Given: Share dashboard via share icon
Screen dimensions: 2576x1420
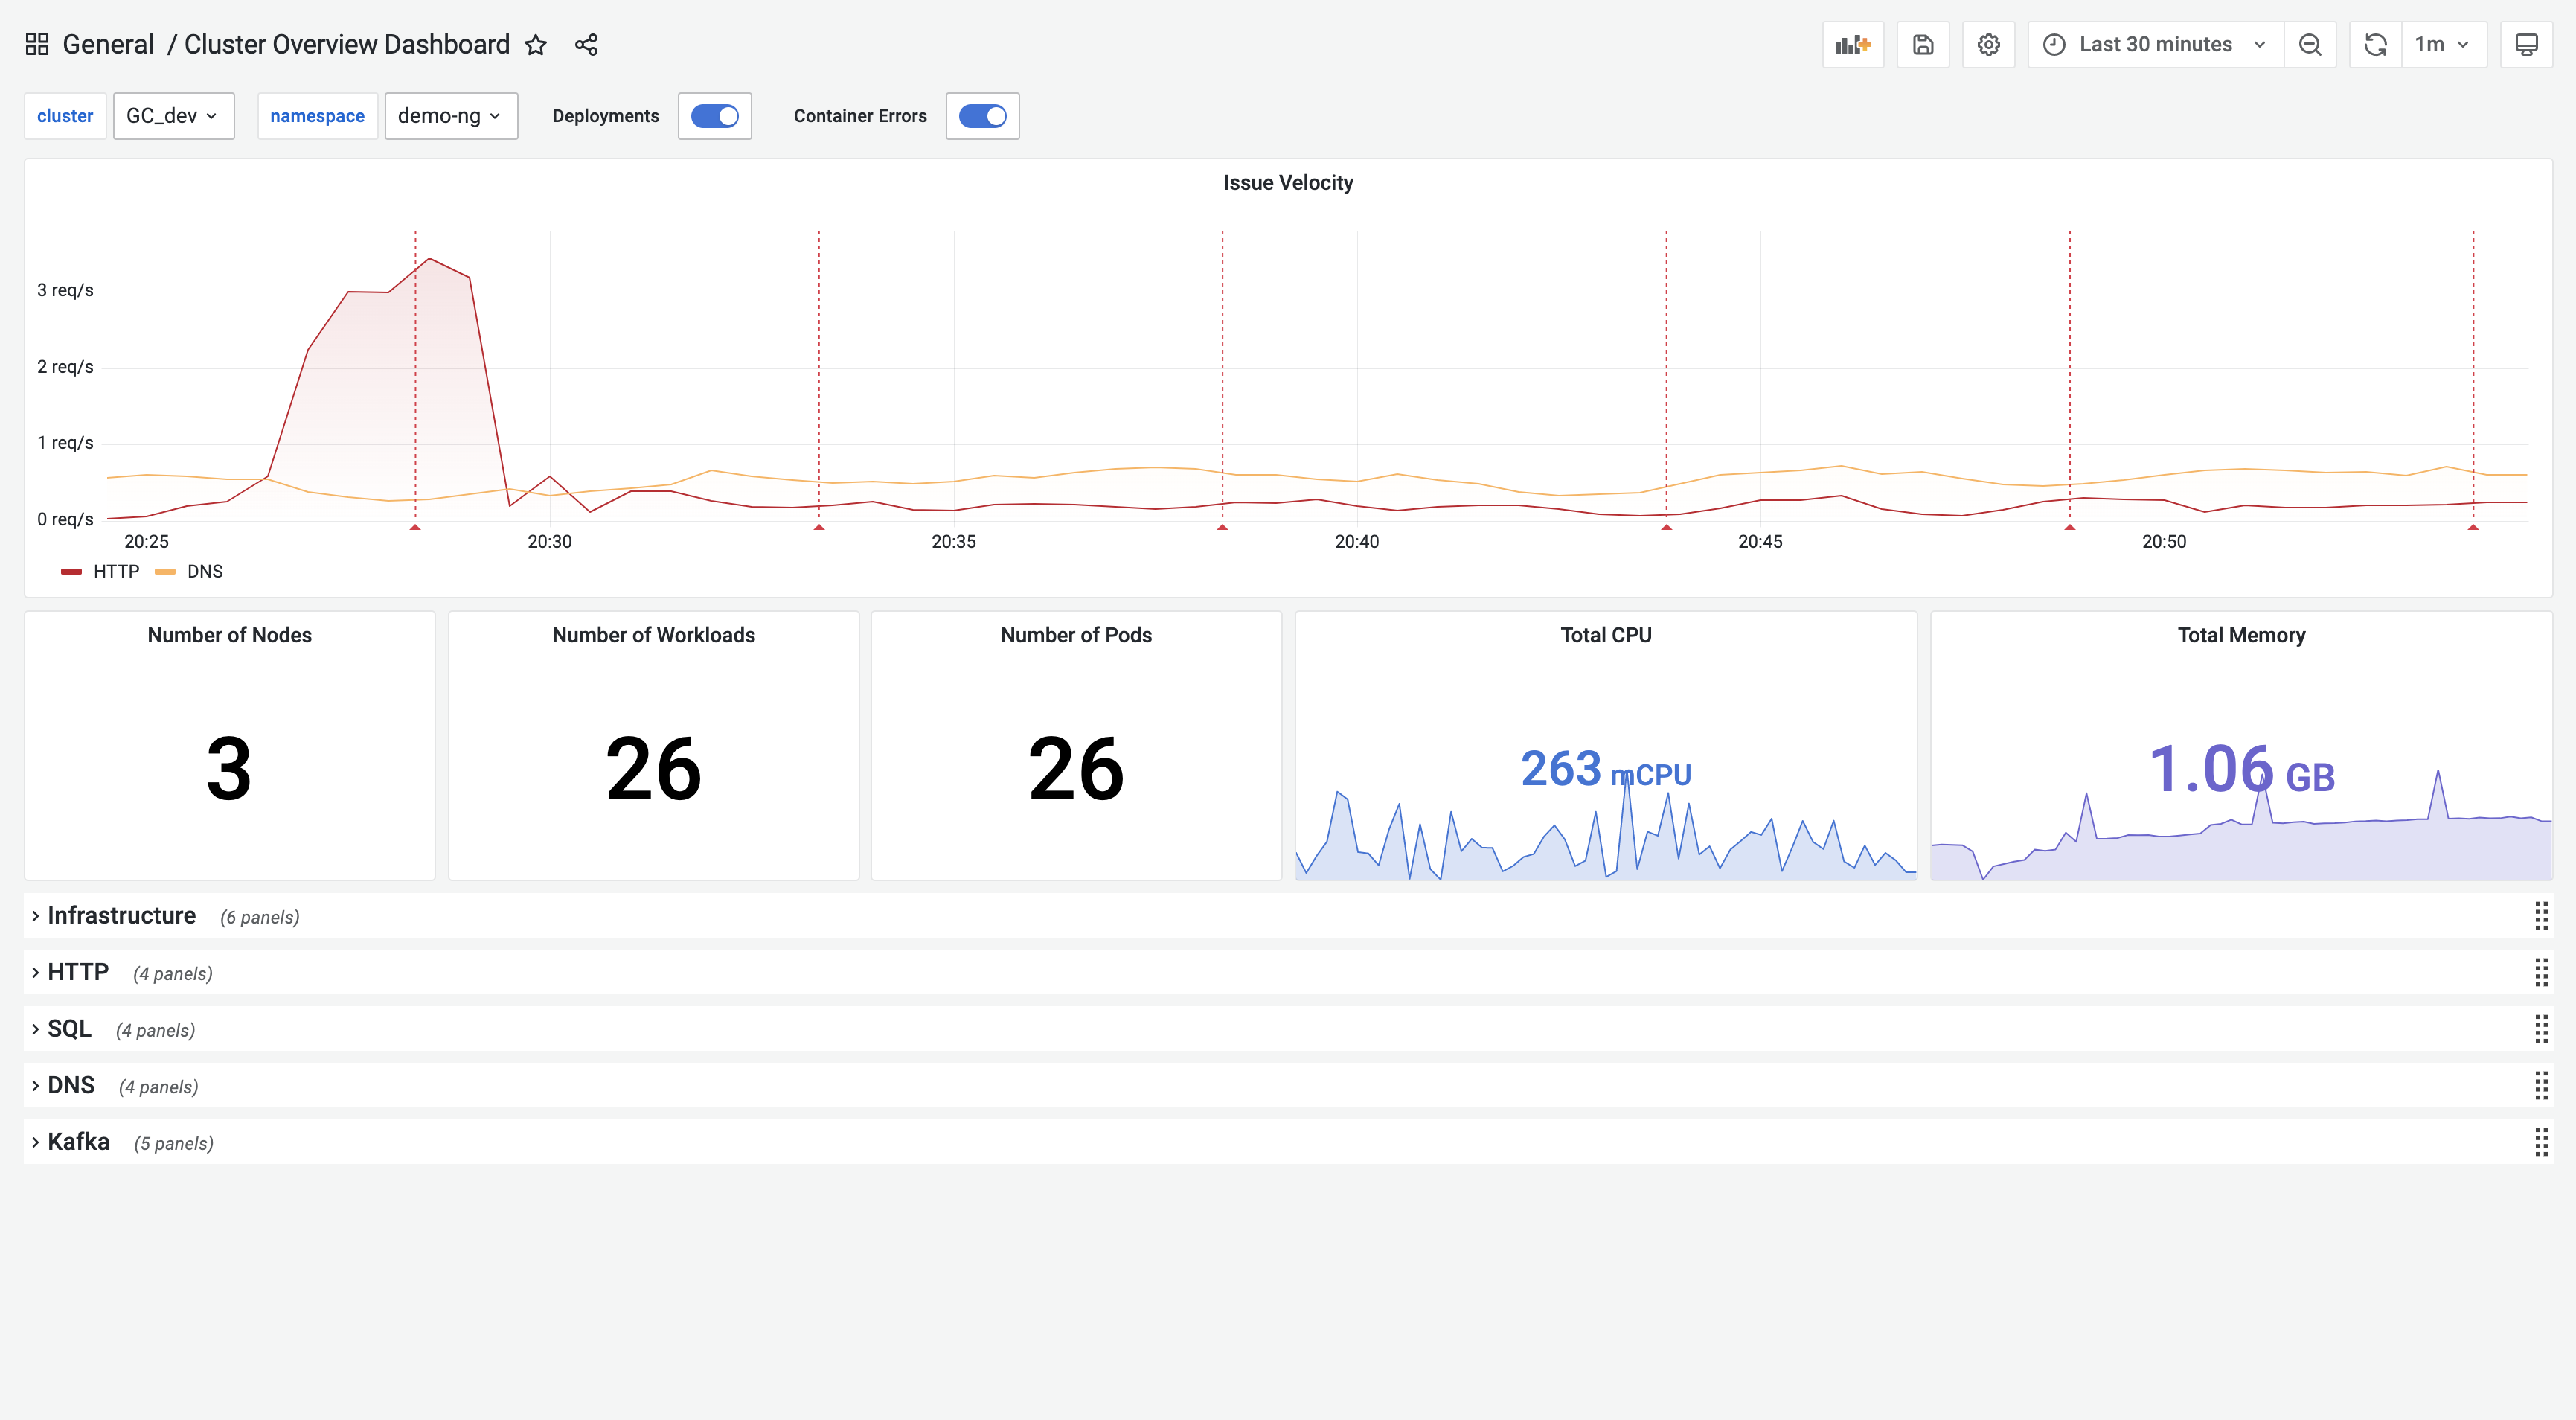Looking at the screenshot, I should point(586,45).
